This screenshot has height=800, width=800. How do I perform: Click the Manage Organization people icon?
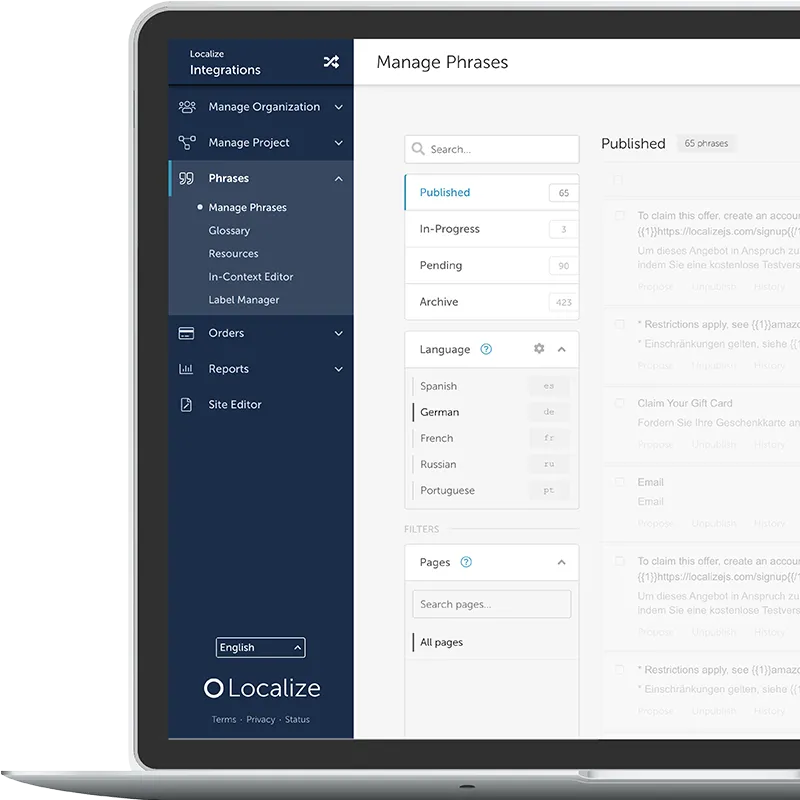(x=185, y=106)
